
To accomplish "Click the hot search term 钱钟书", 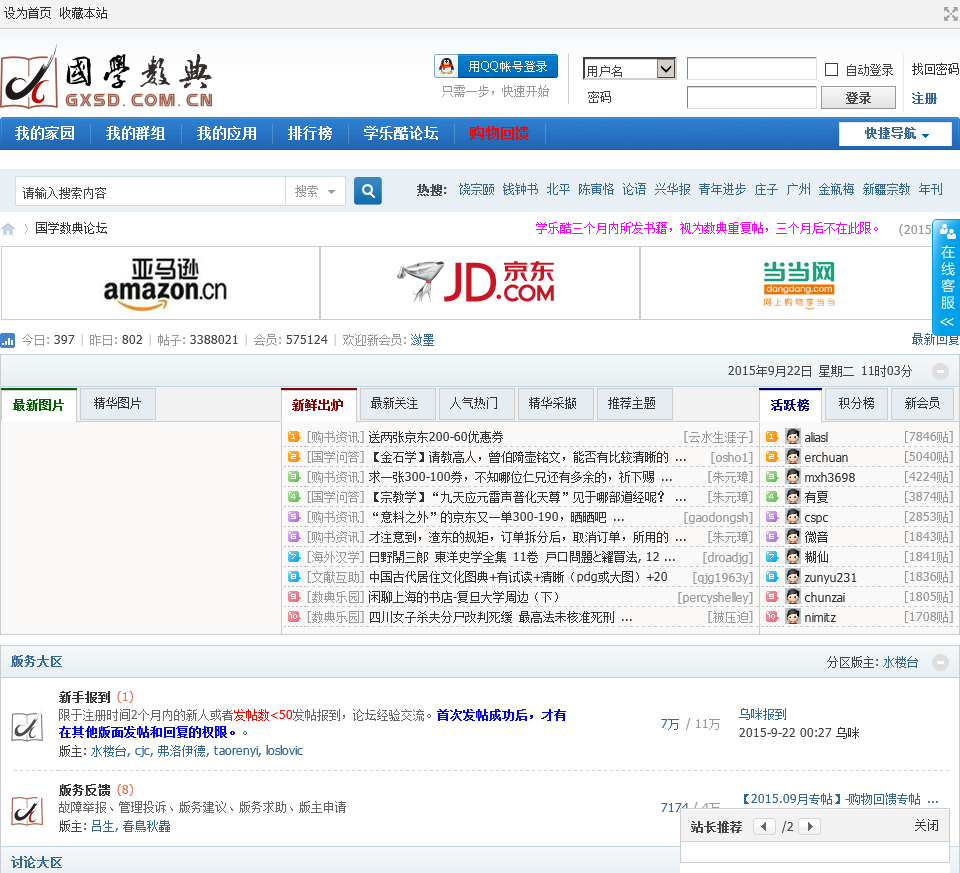I will coord(520,190).
